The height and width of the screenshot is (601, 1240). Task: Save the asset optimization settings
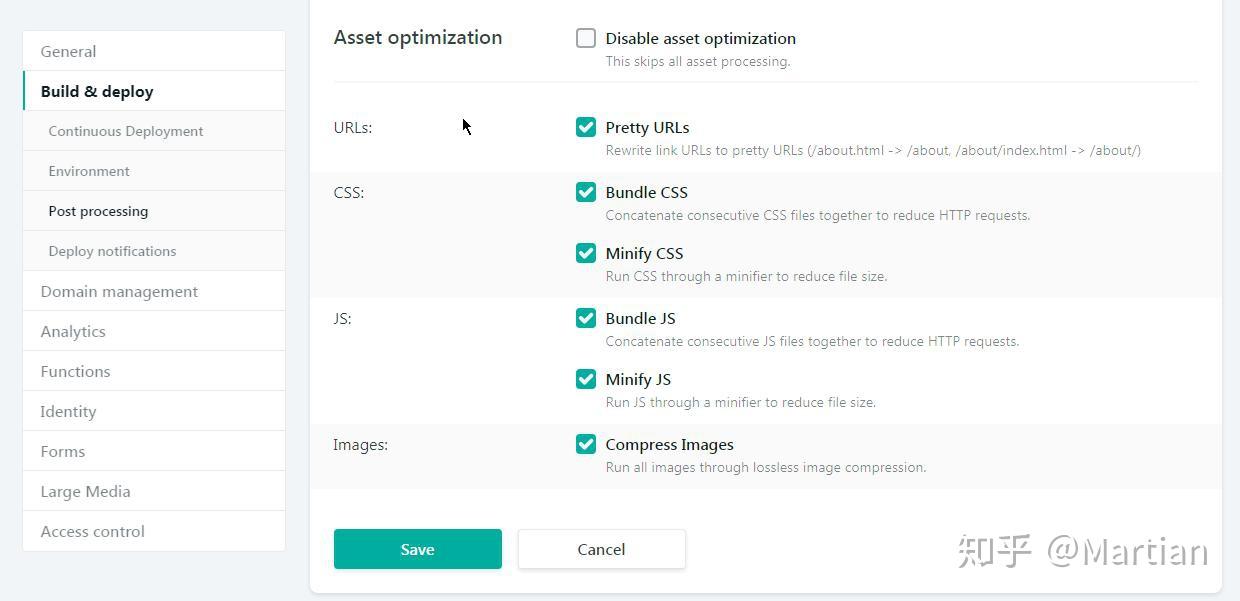coord(417,549)
